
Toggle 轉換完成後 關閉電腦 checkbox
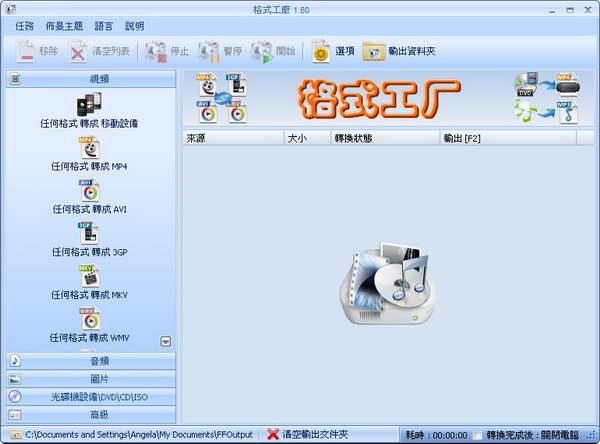coord(479,435)
